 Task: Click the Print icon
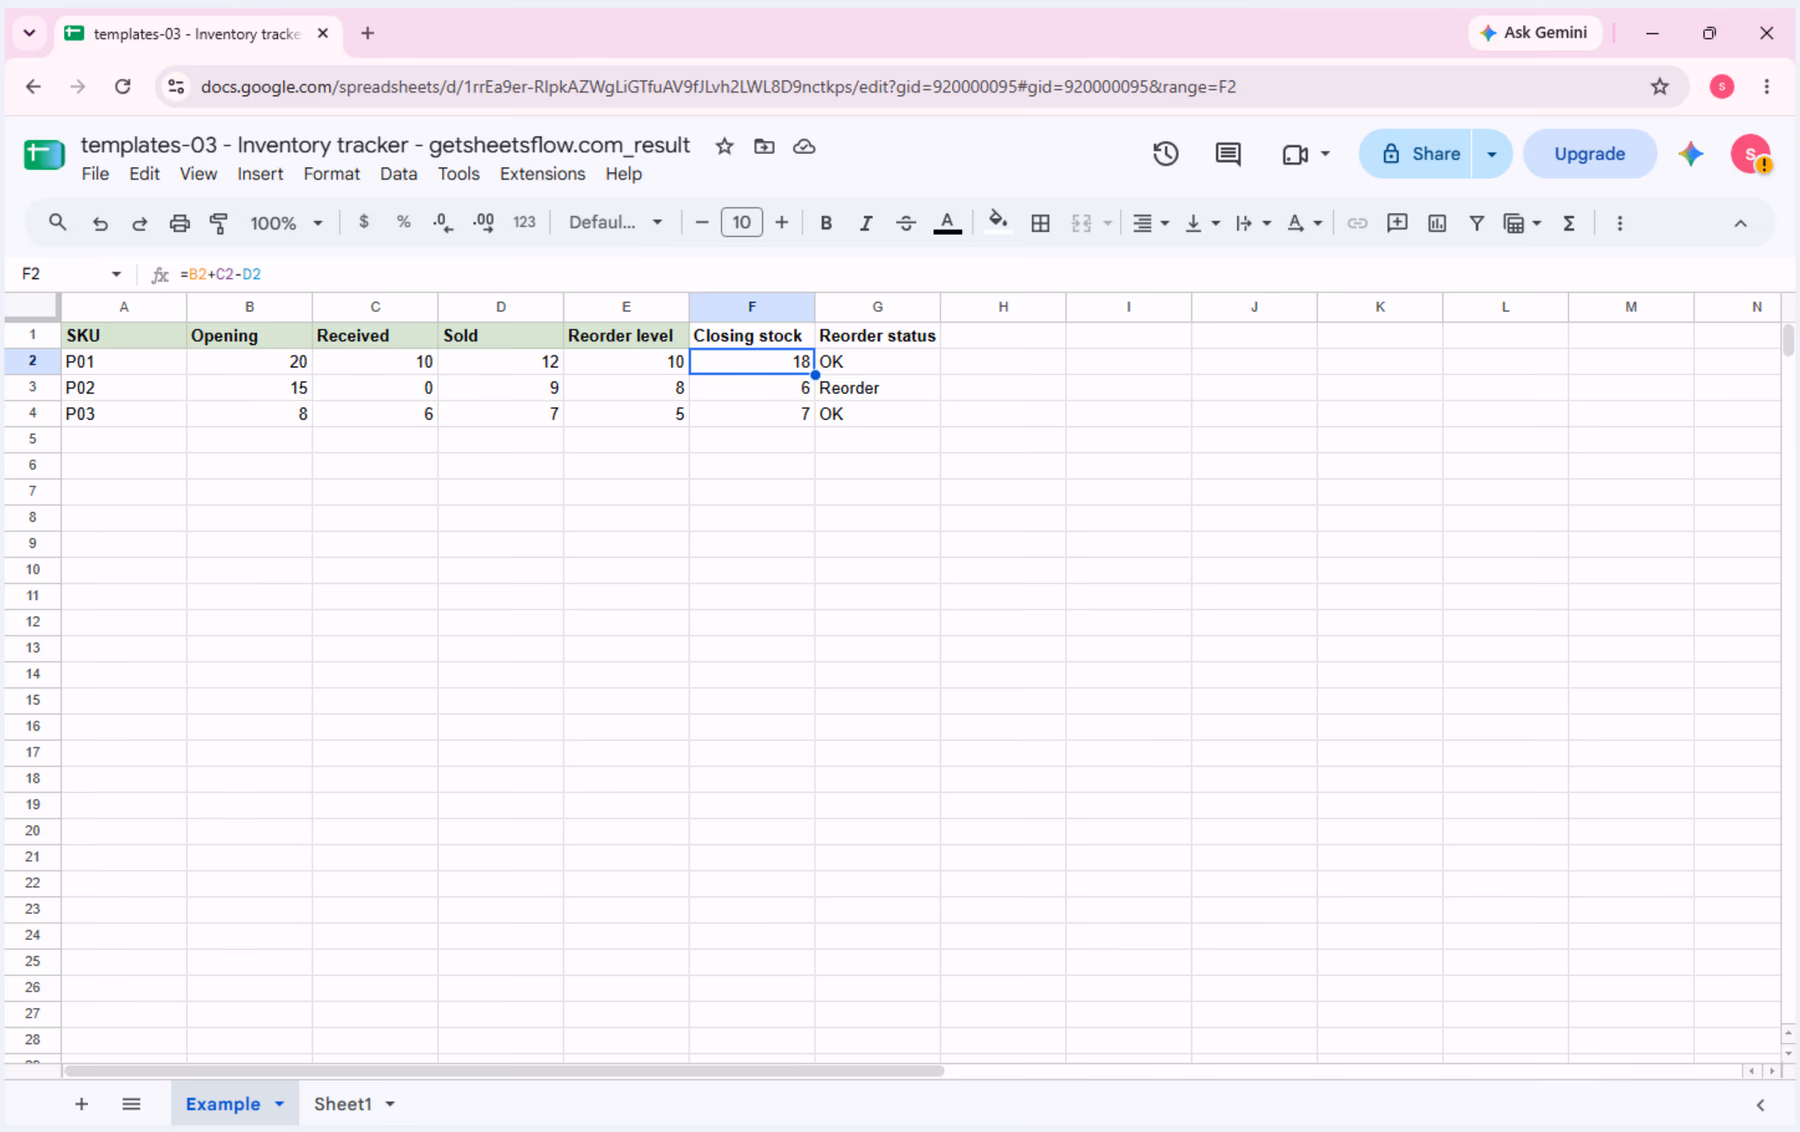[x=179, y=223]
